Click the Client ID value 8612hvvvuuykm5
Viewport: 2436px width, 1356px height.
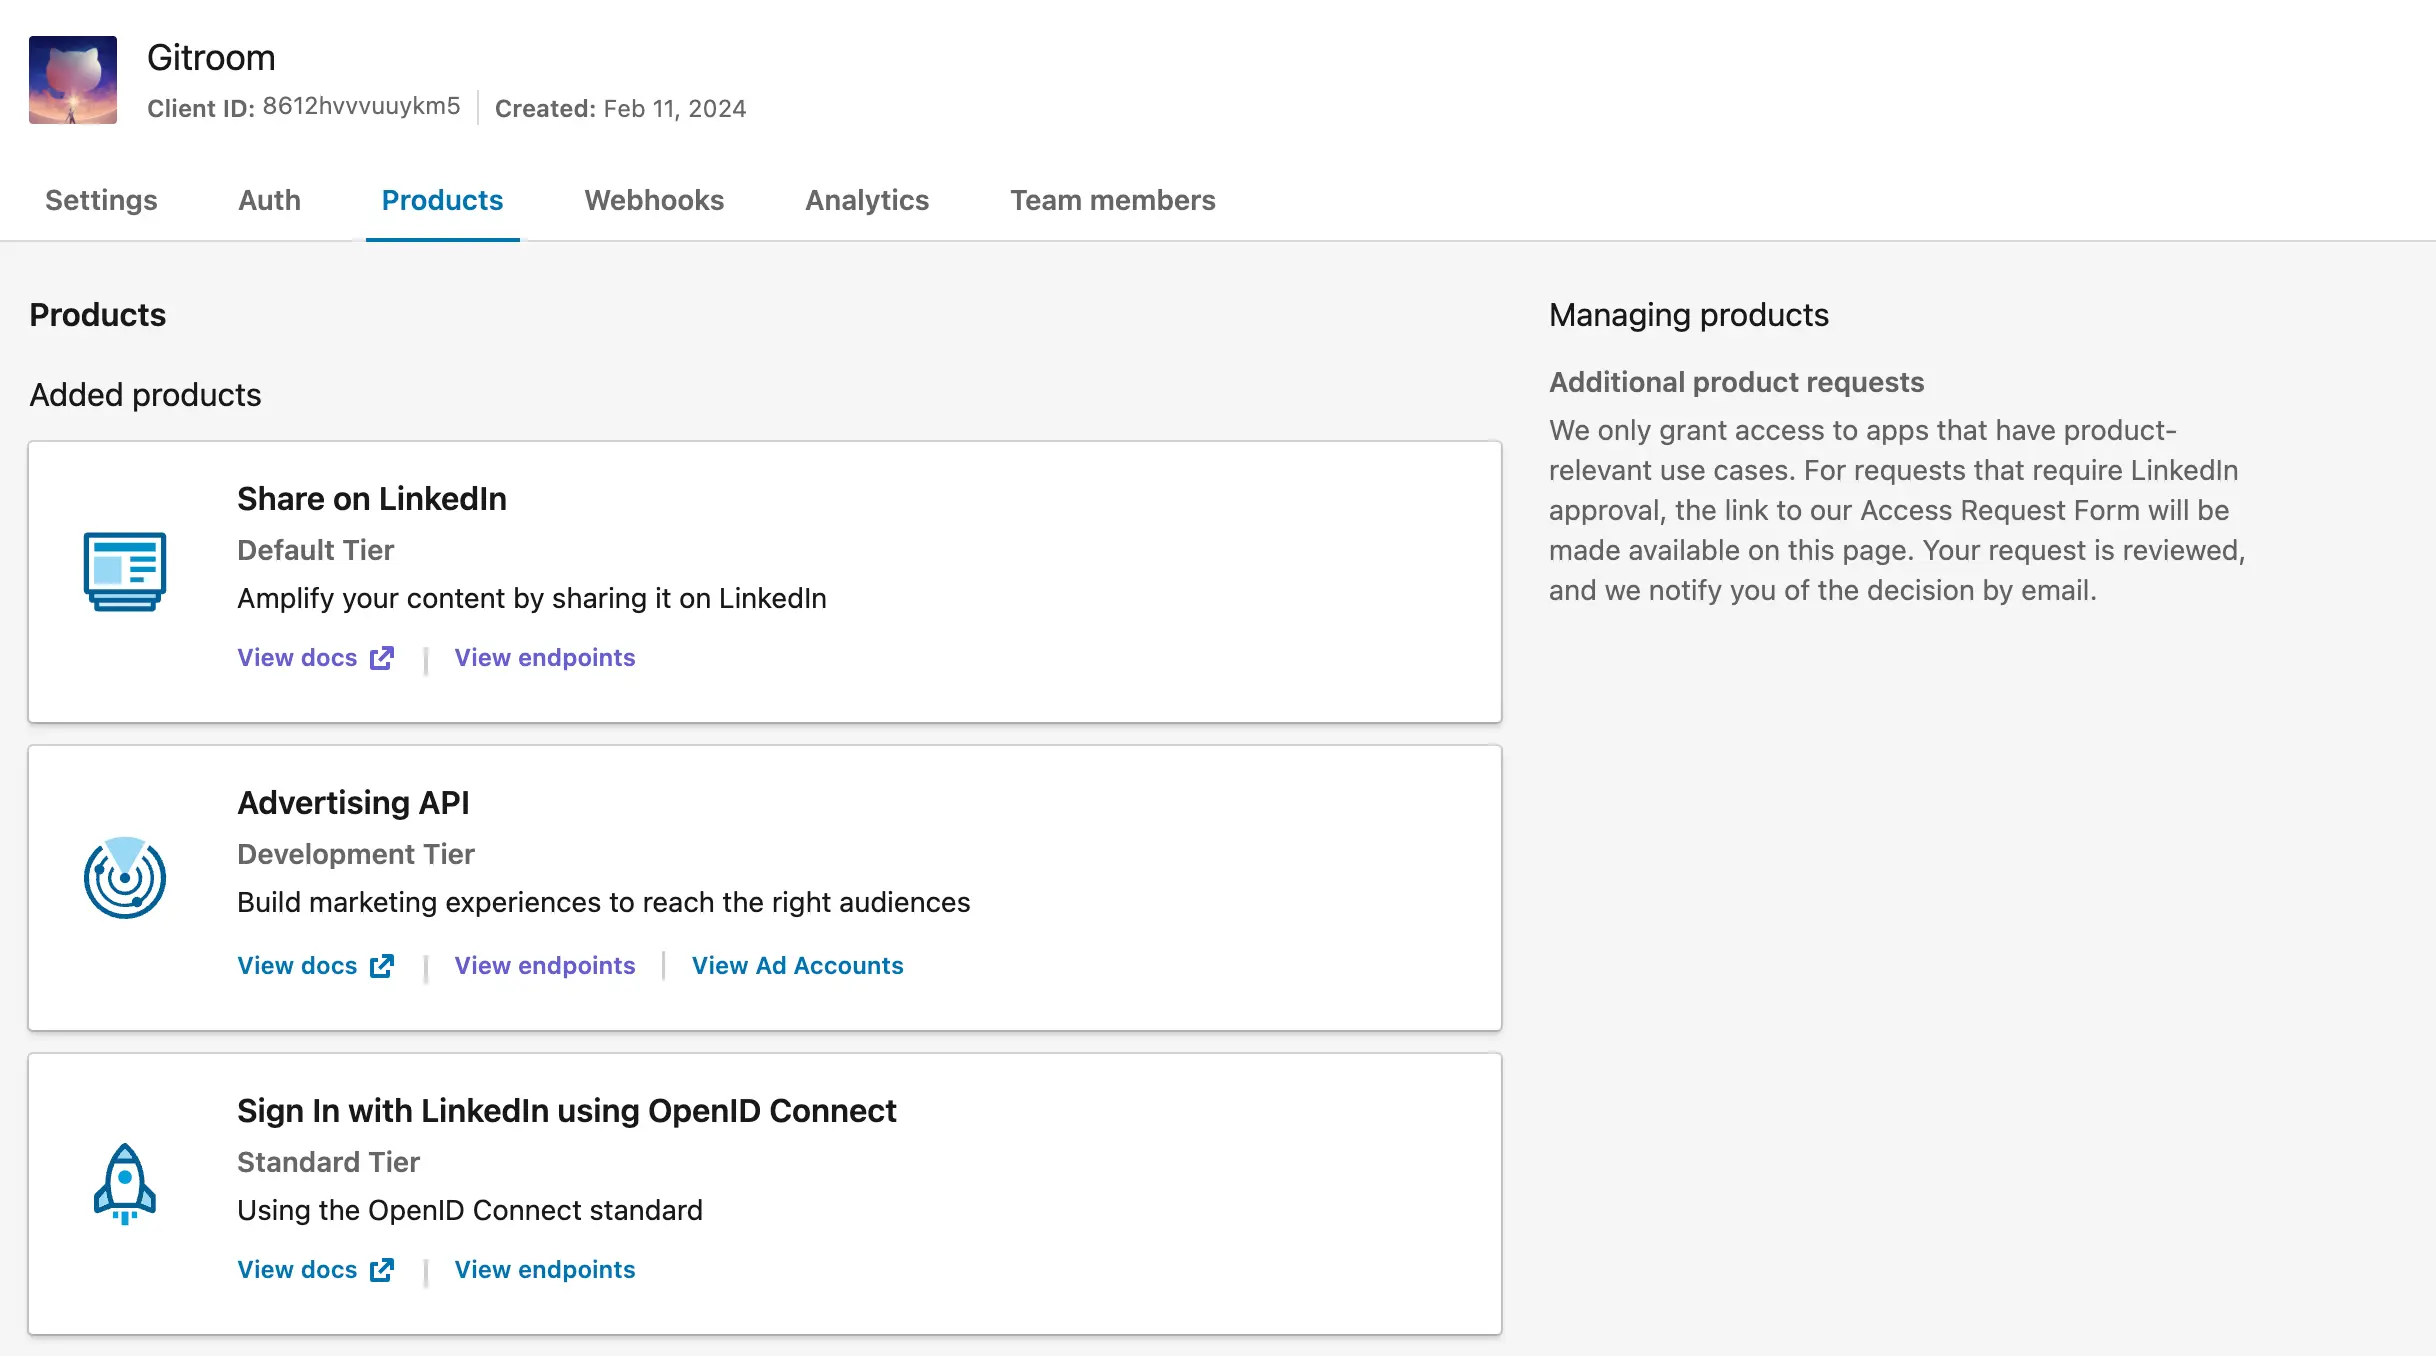click(361, 106)
